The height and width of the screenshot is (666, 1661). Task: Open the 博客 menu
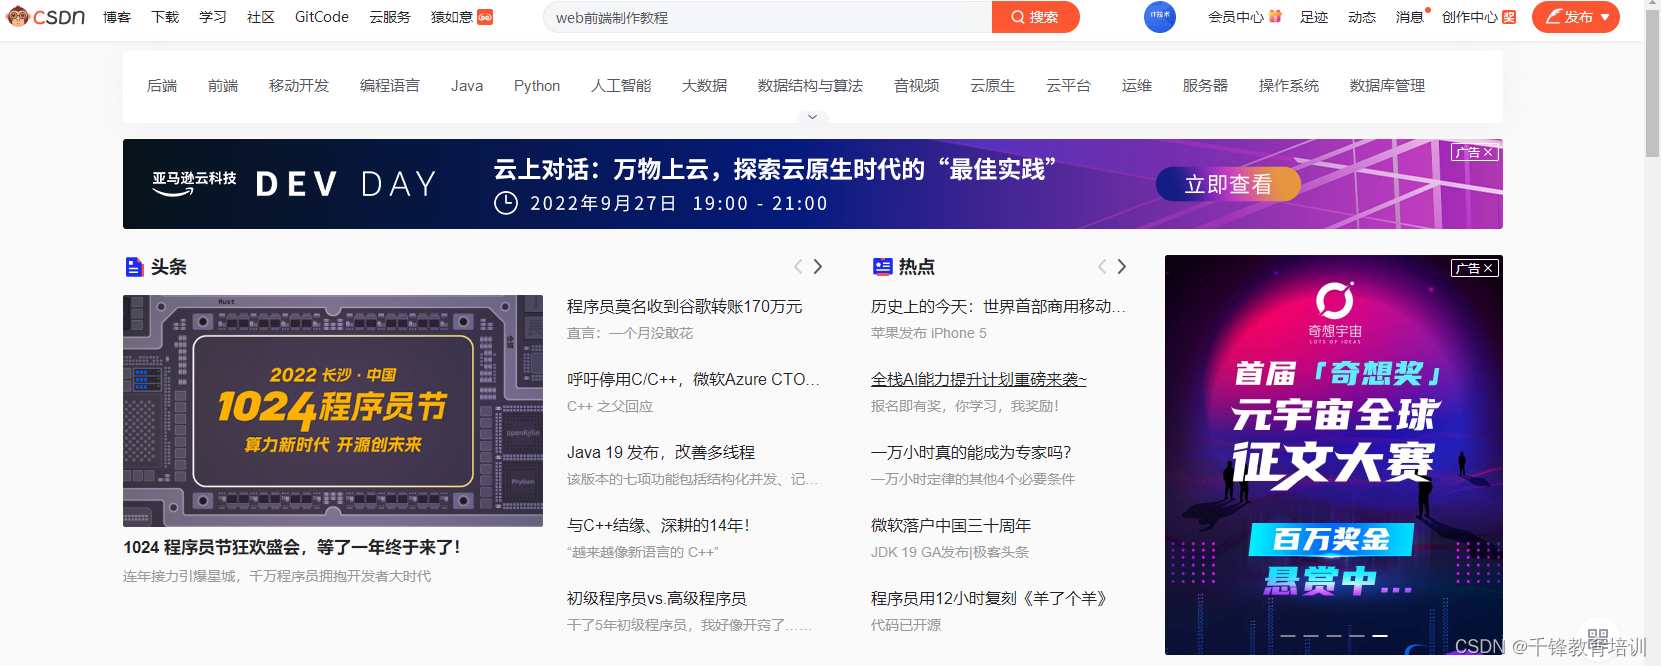click(x=117, y=17)
